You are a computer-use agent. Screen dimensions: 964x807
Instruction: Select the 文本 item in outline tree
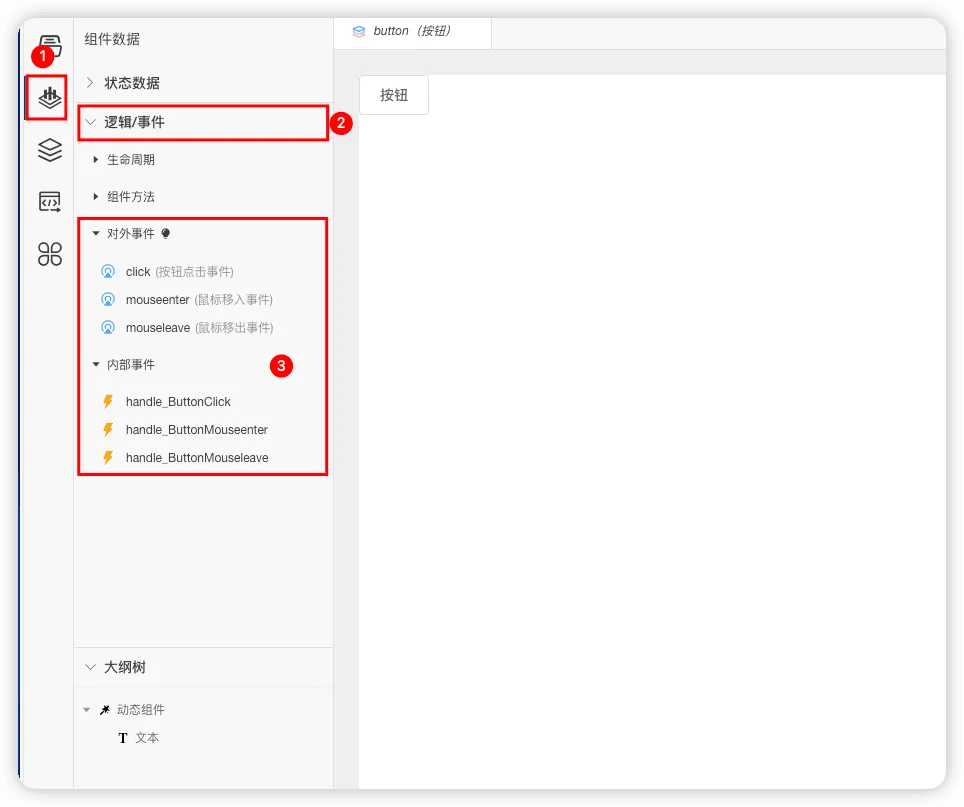tap(147, 738)
